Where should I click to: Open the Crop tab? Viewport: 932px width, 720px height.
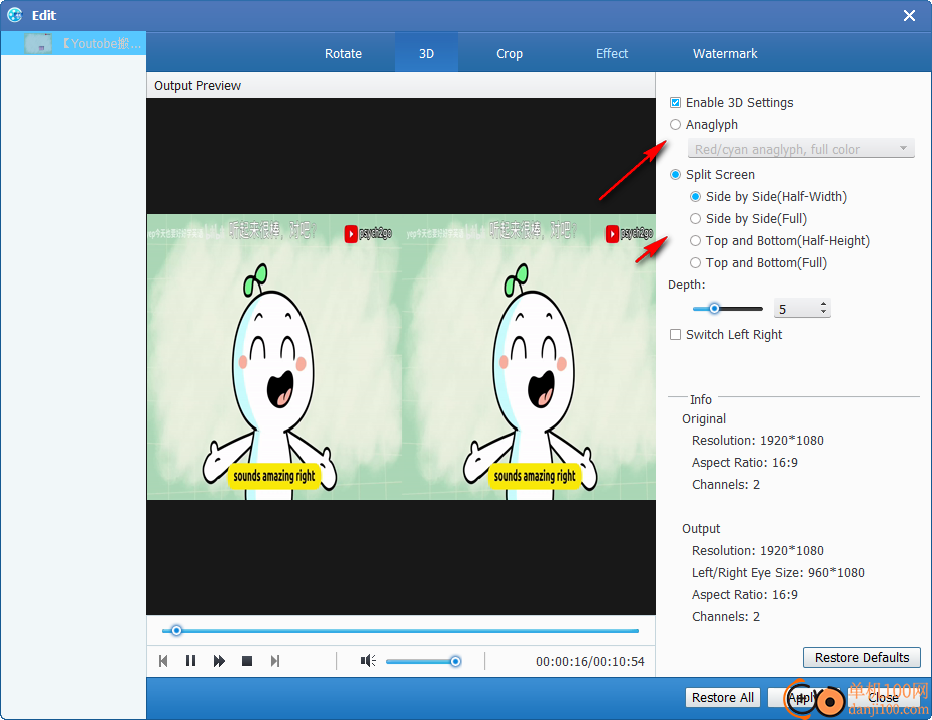[509, 54]
